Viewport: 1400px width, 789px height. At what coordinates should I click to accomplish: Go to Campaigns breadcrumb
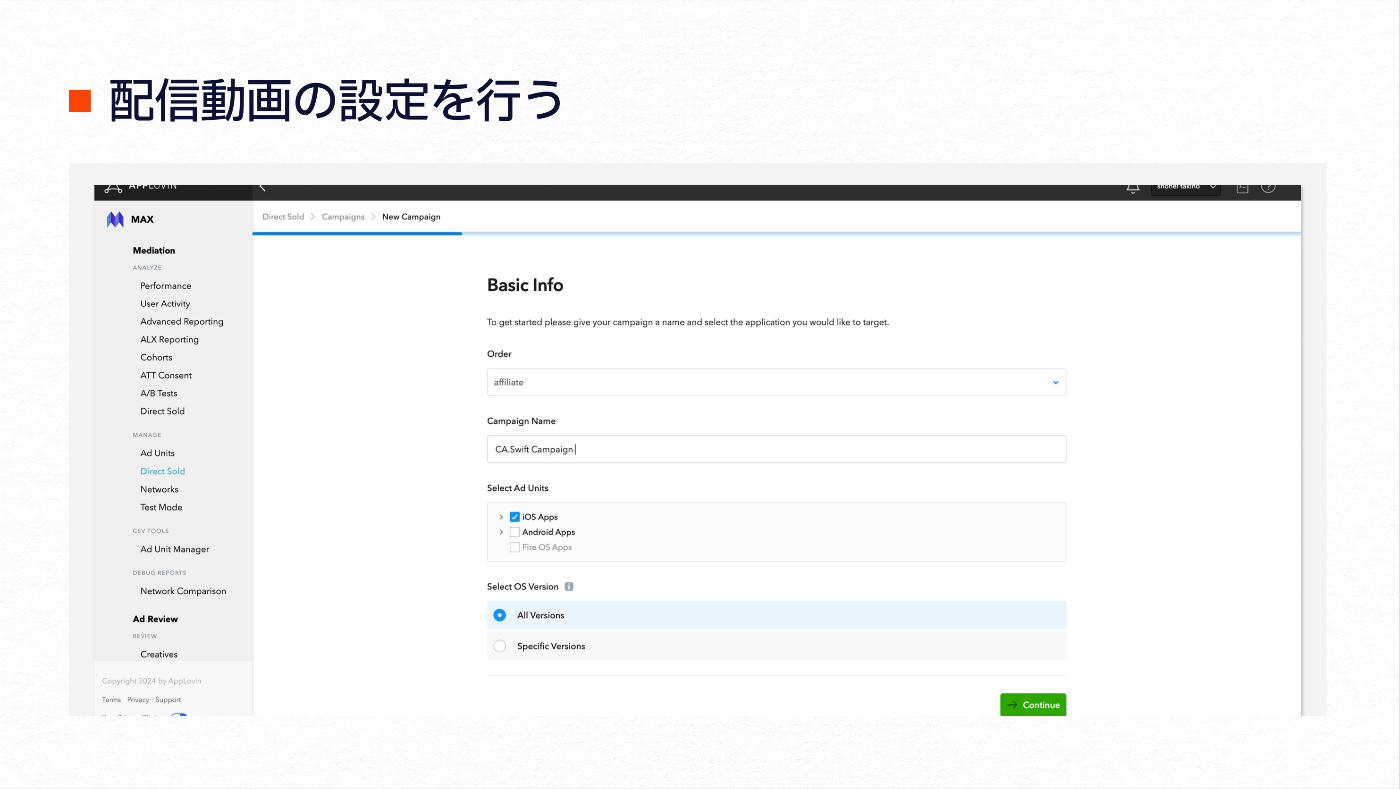tap(343, 217)
